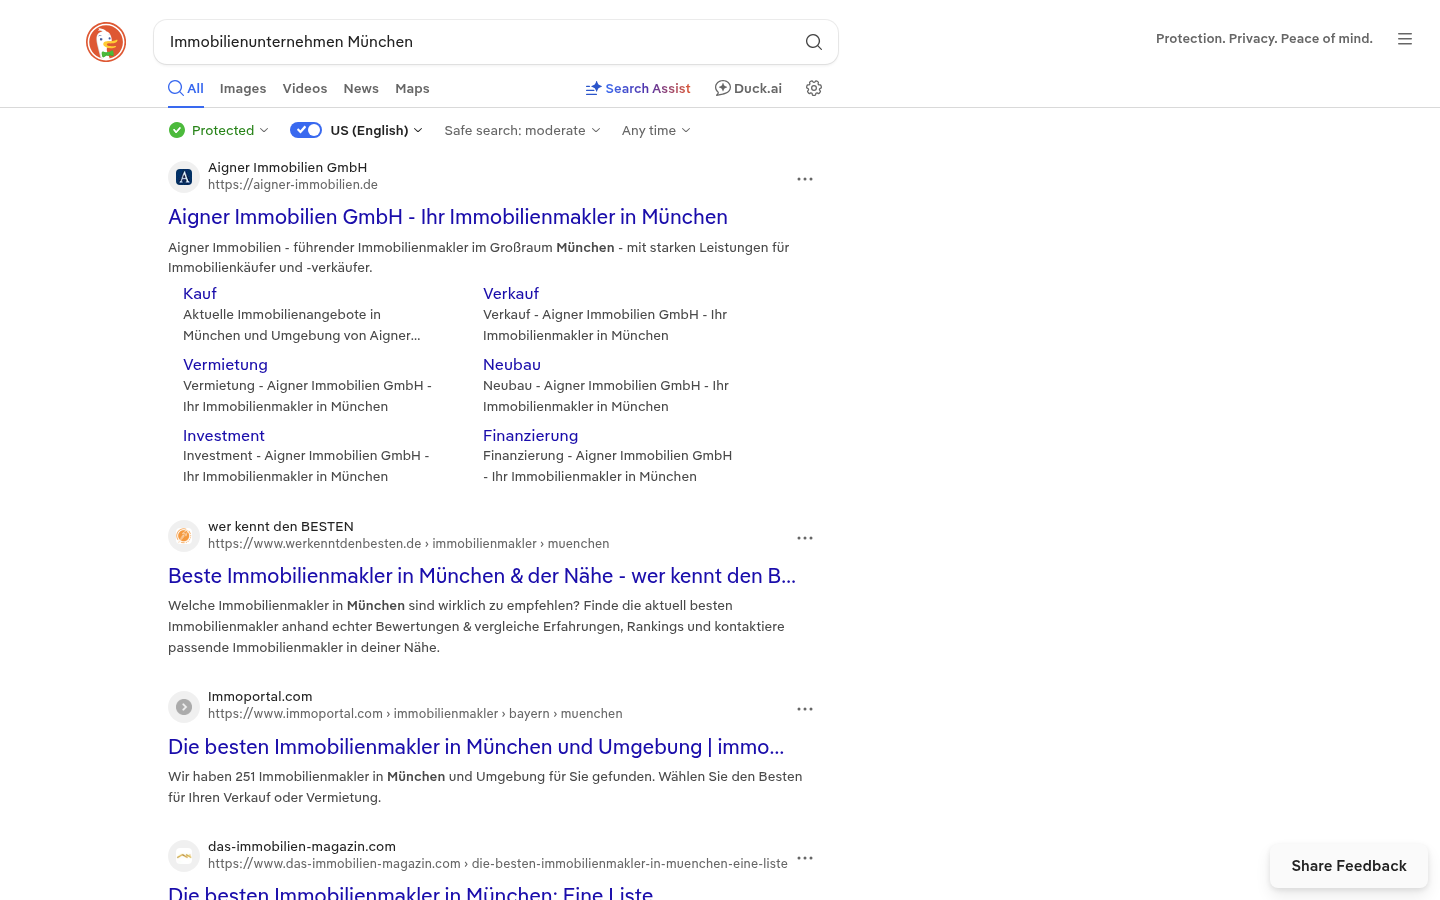Open Beste Immobilienmakler in München result
The image size is (1440, 900).
[x=482, y=576]
